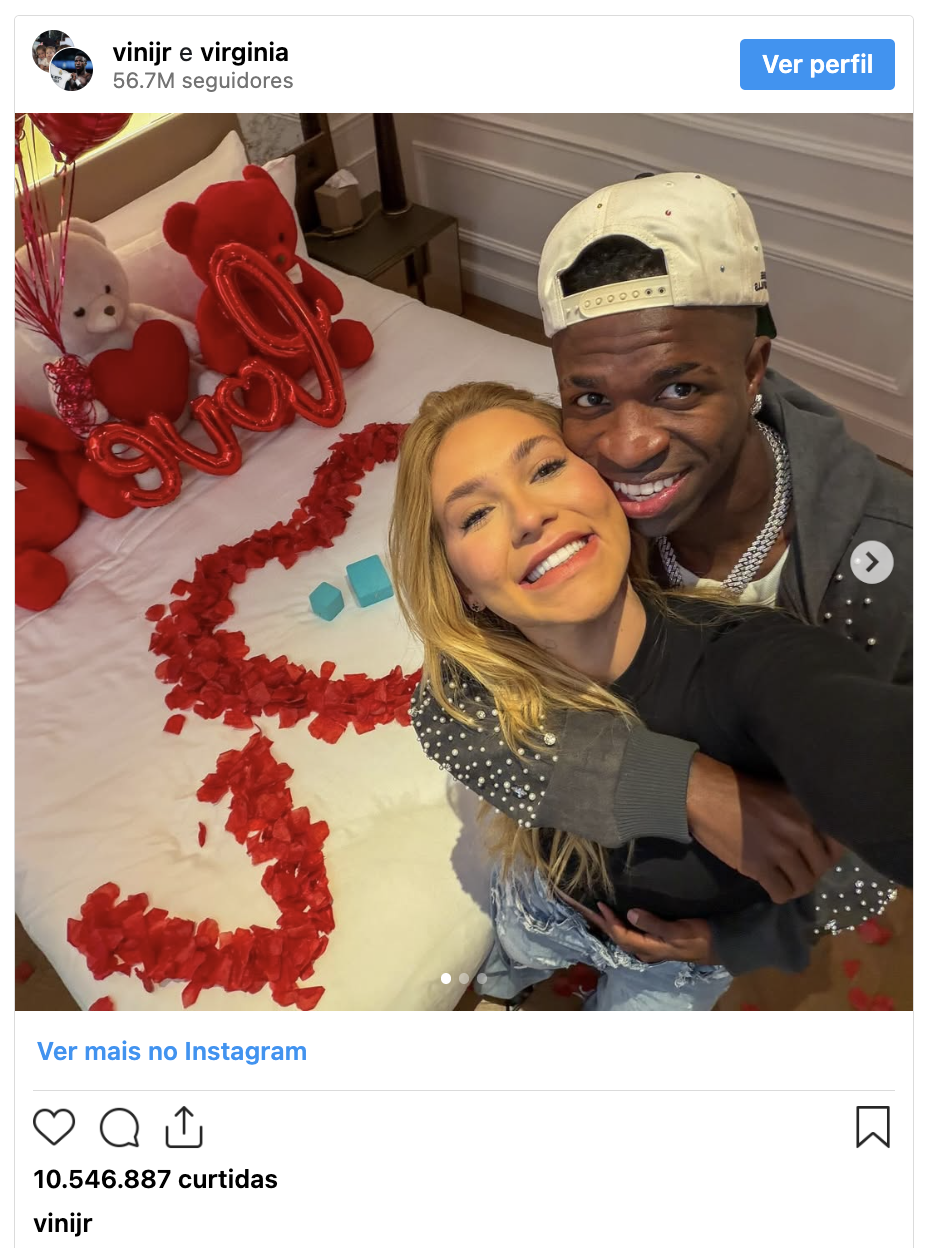This screenshot has height=1248, width=946.
Task: Open Ver mais no Instagram link
Action: click(x=172, y=1051)
